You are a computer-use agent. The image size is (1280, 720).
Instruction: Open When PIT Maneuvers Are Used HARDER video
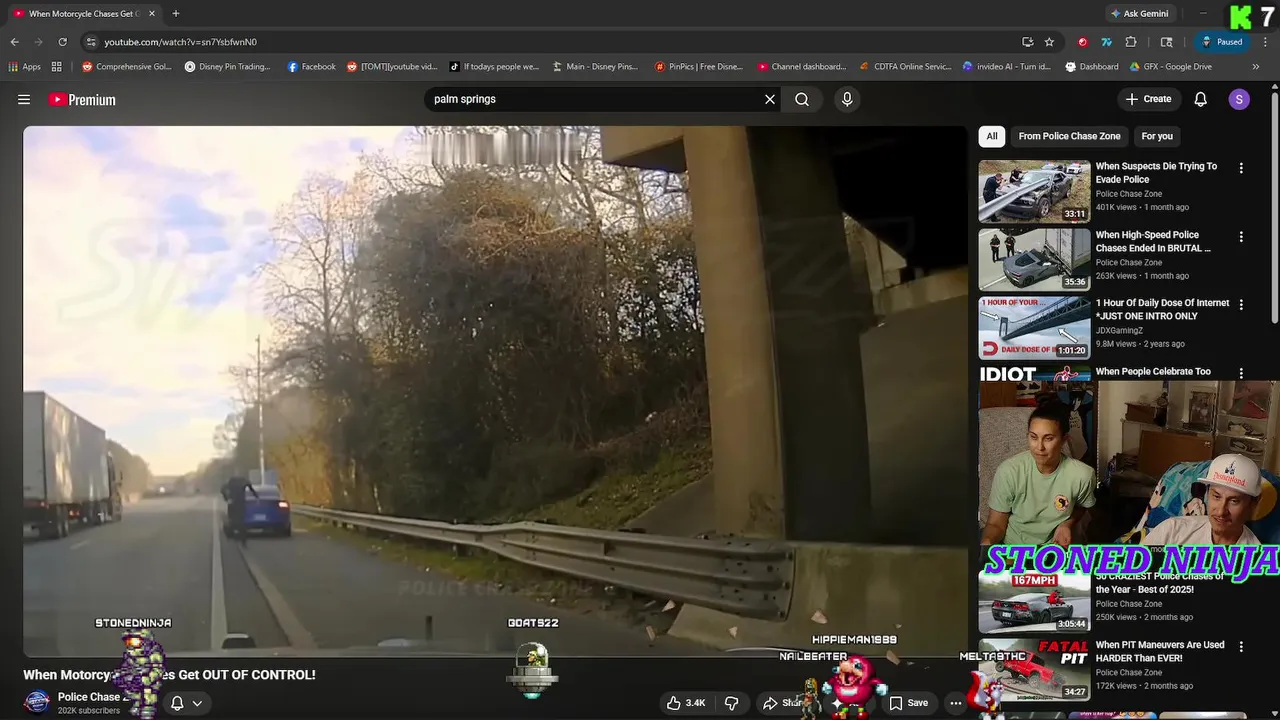(1160, 651)
